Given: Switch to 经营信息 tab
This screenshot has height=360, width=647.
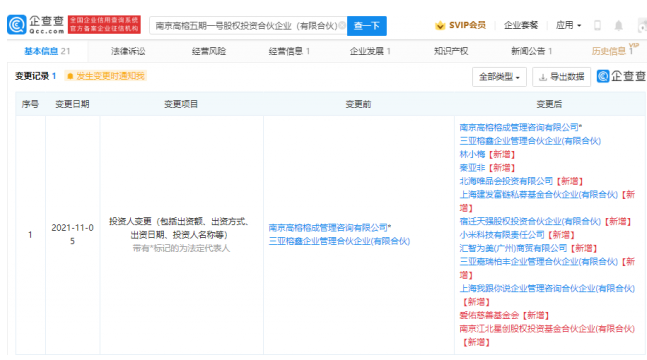Looking at the screenshot, I should pos(289,51).
